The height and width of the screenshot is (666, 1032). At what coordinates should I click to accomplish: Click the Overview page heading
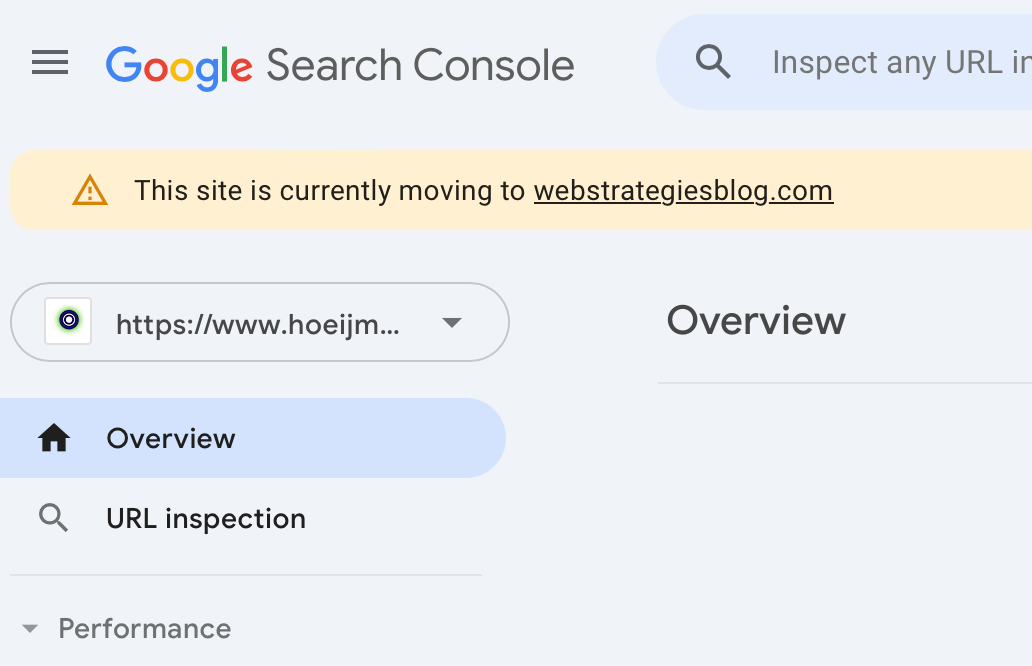pos(755,321)
